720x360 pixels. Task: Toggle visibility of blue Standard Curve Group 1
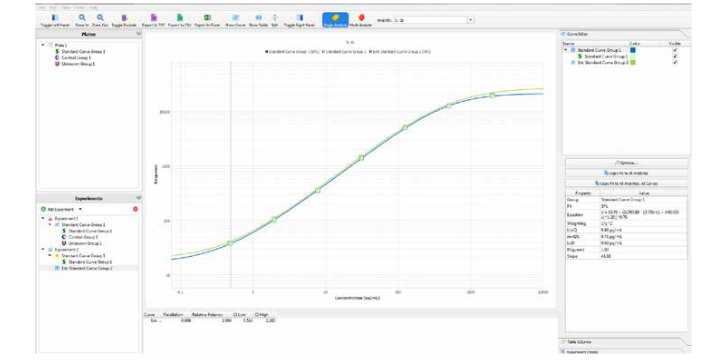[675, 50]
